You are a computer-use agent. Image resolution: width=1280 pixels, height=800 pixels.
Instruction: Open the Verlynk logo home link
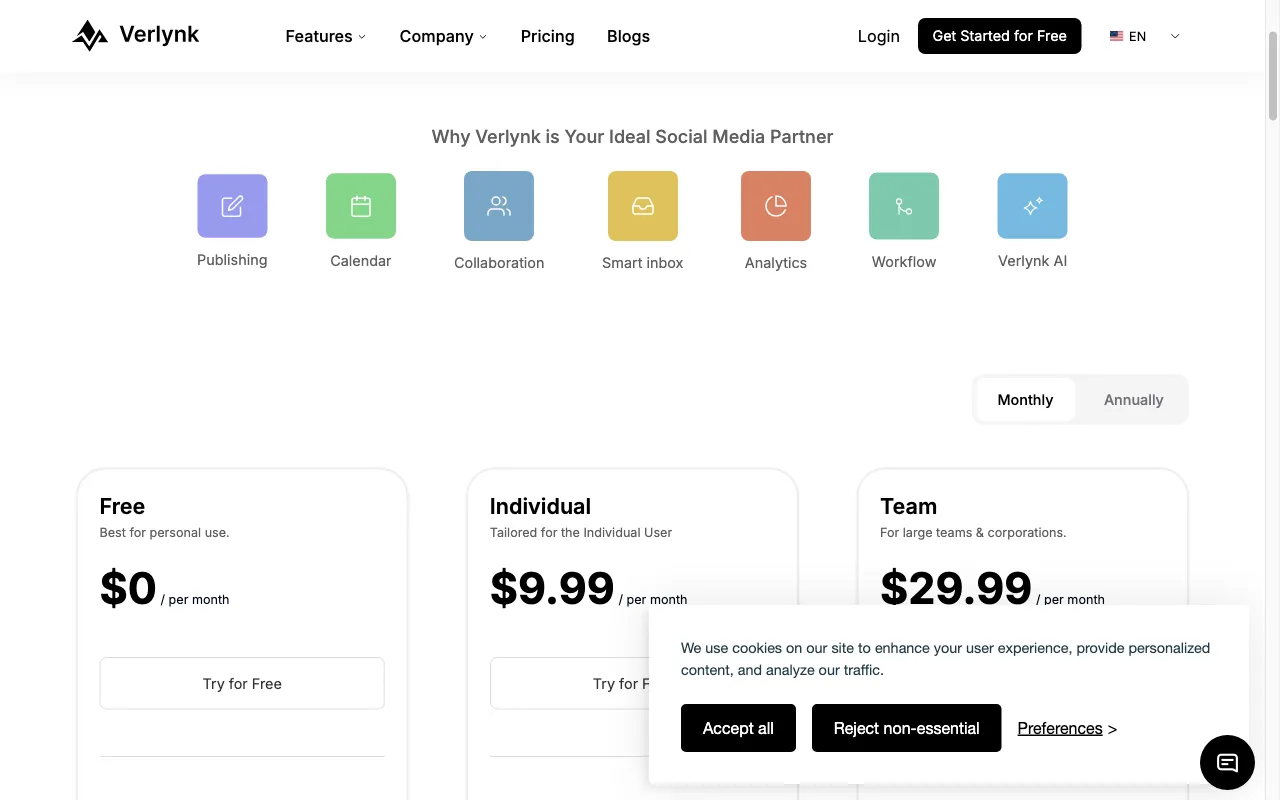(136, 36)
